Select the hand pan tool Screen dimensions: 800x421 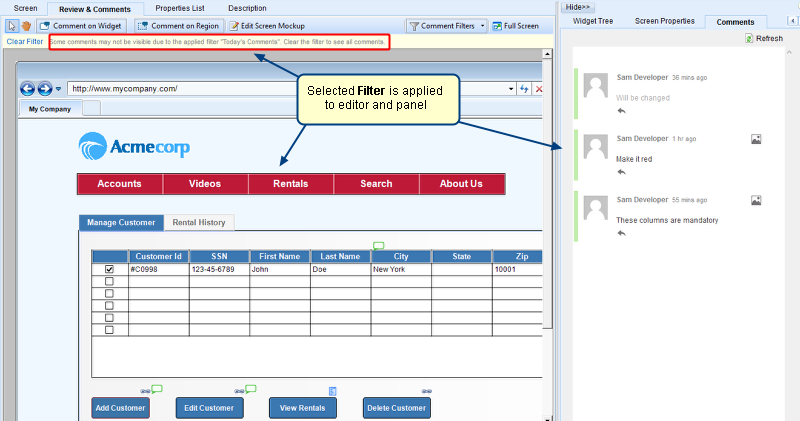(x=26, y=25)
